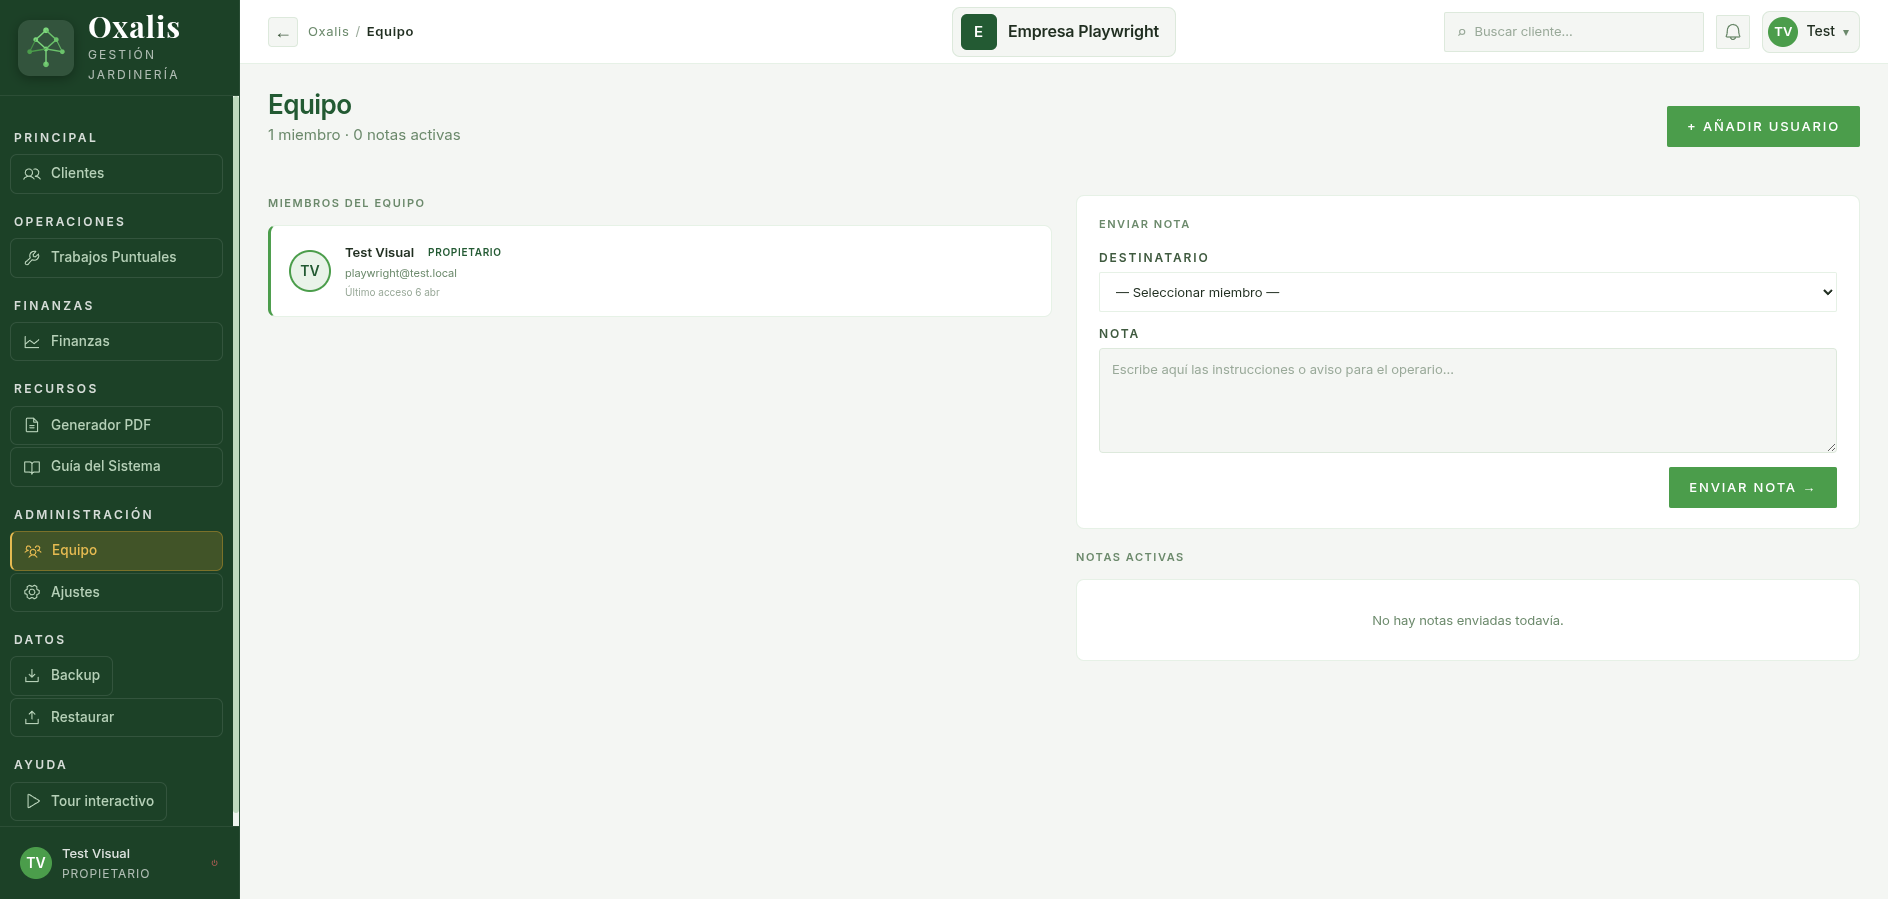Click the Oxalis logo icon
1888x899 pixels.
[x=46, y=47]
